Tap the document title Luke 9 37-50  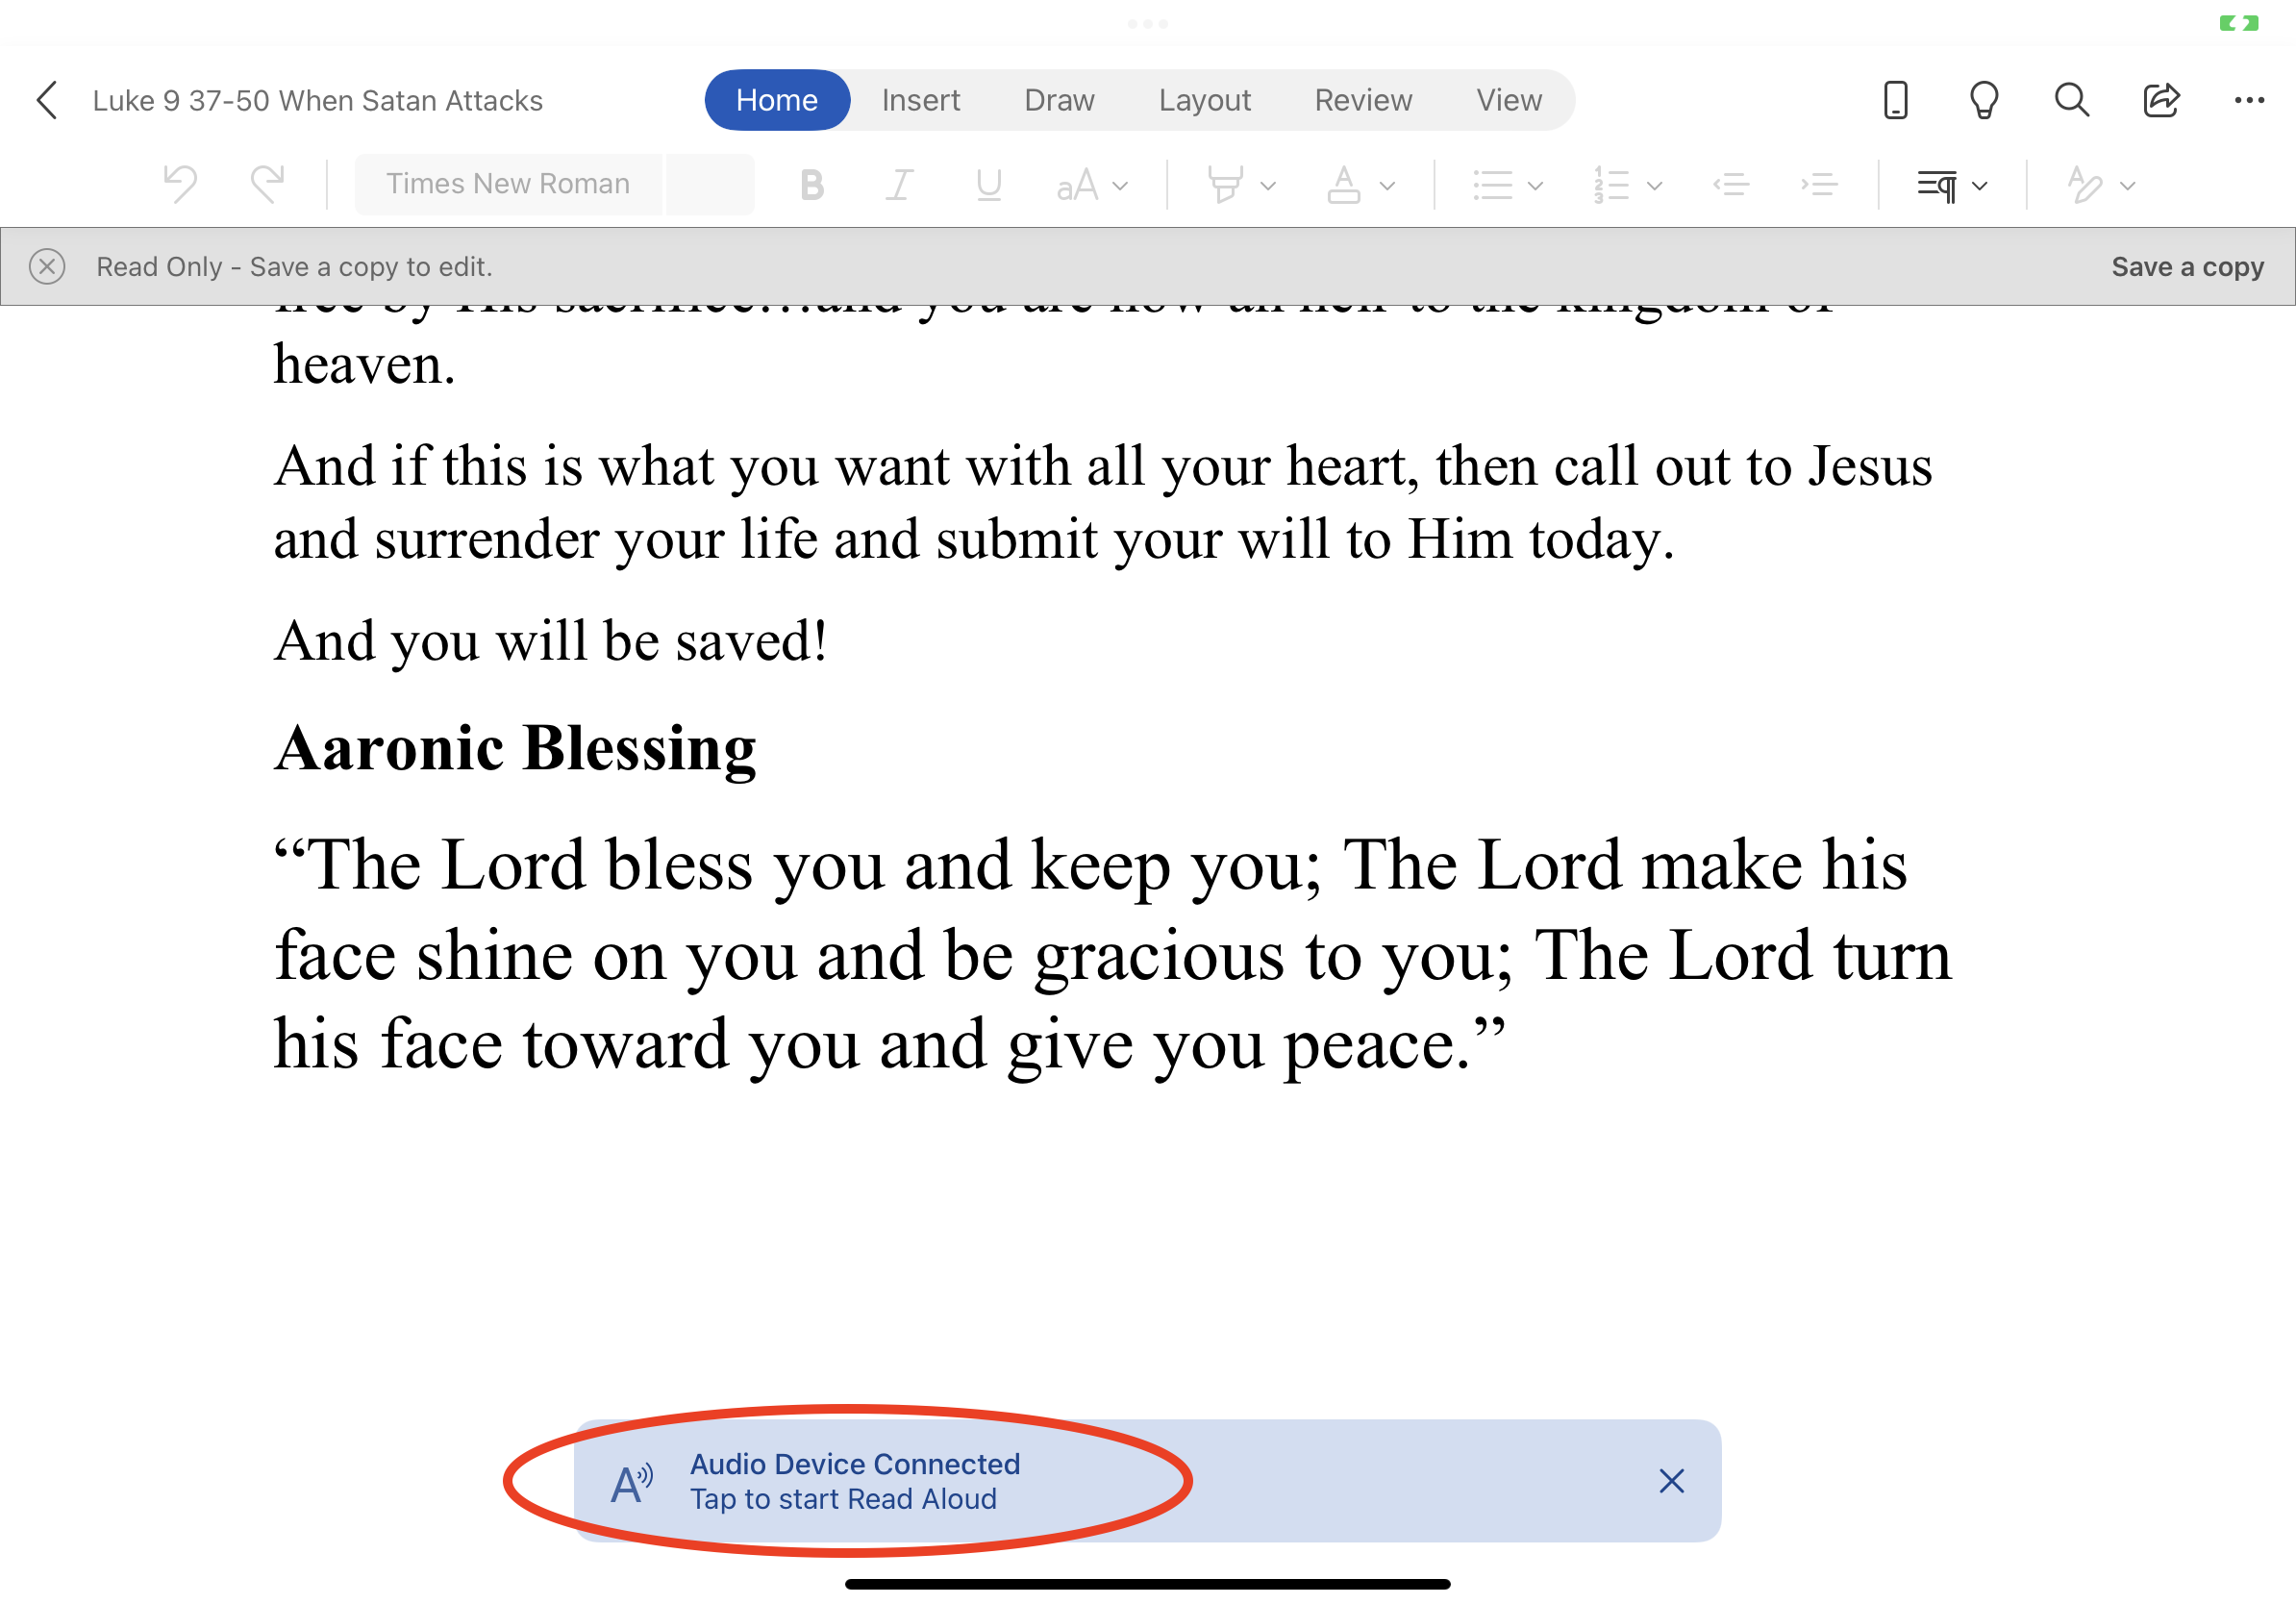(318, 101)
